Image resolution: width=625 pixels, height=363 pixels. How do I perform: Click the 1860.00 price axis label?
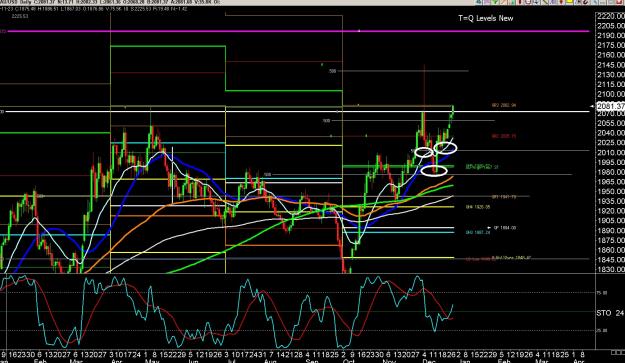coord(611,250)
